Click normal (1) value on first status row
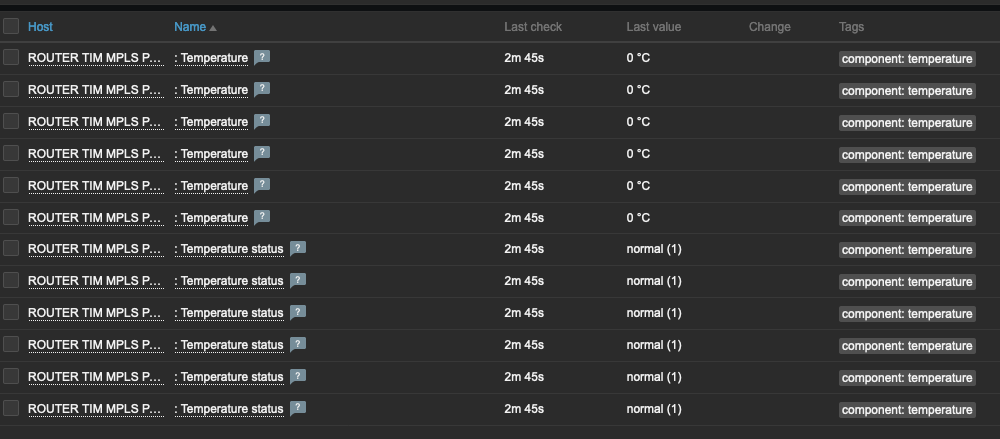This screenshot has width=1000, height=439. pyautogui.click(x=654, y=249)
